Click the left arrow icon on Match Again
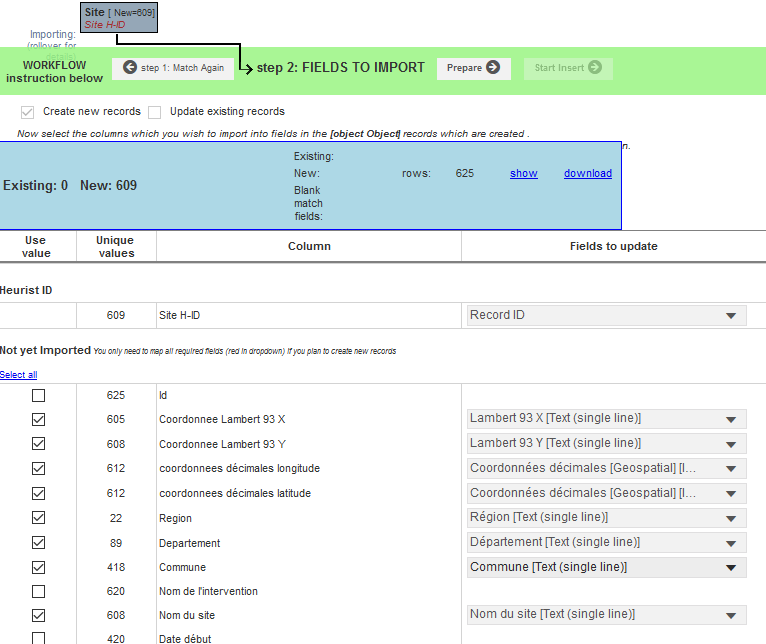The height and width of the screenshot is (644, 766). tap(130, 68)
